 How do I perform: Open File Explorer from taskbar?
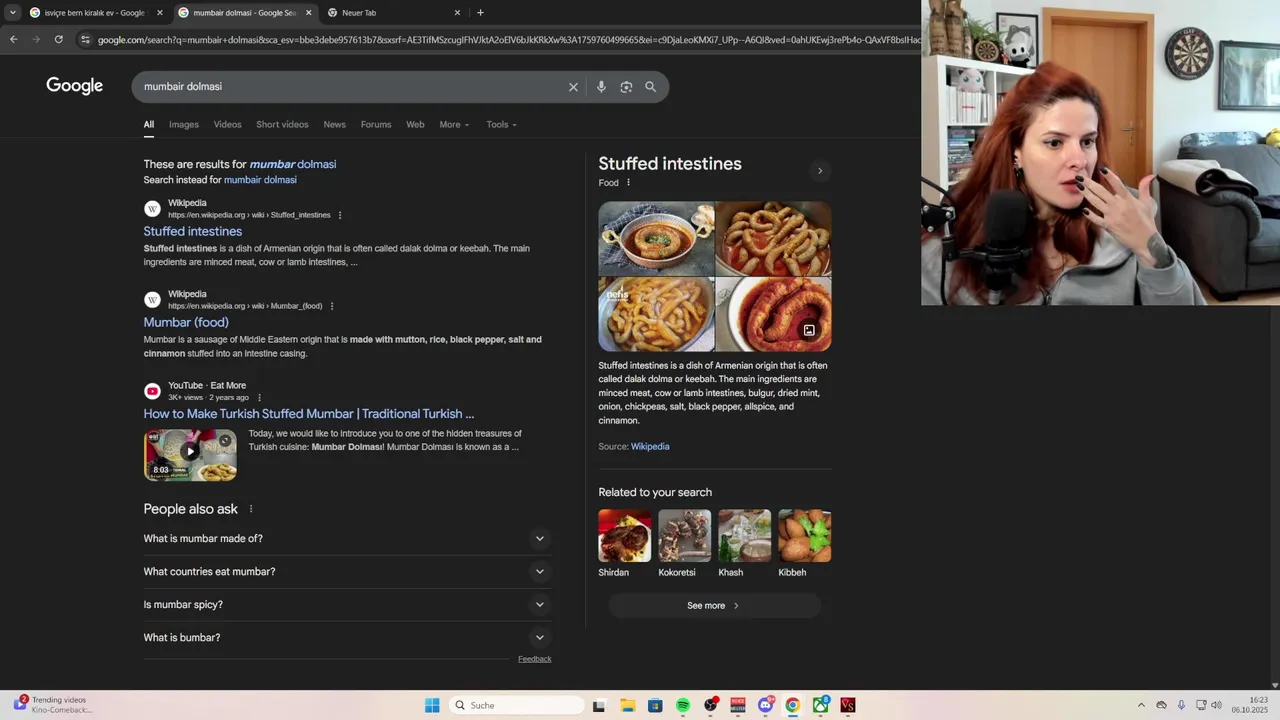pos(628,705)
